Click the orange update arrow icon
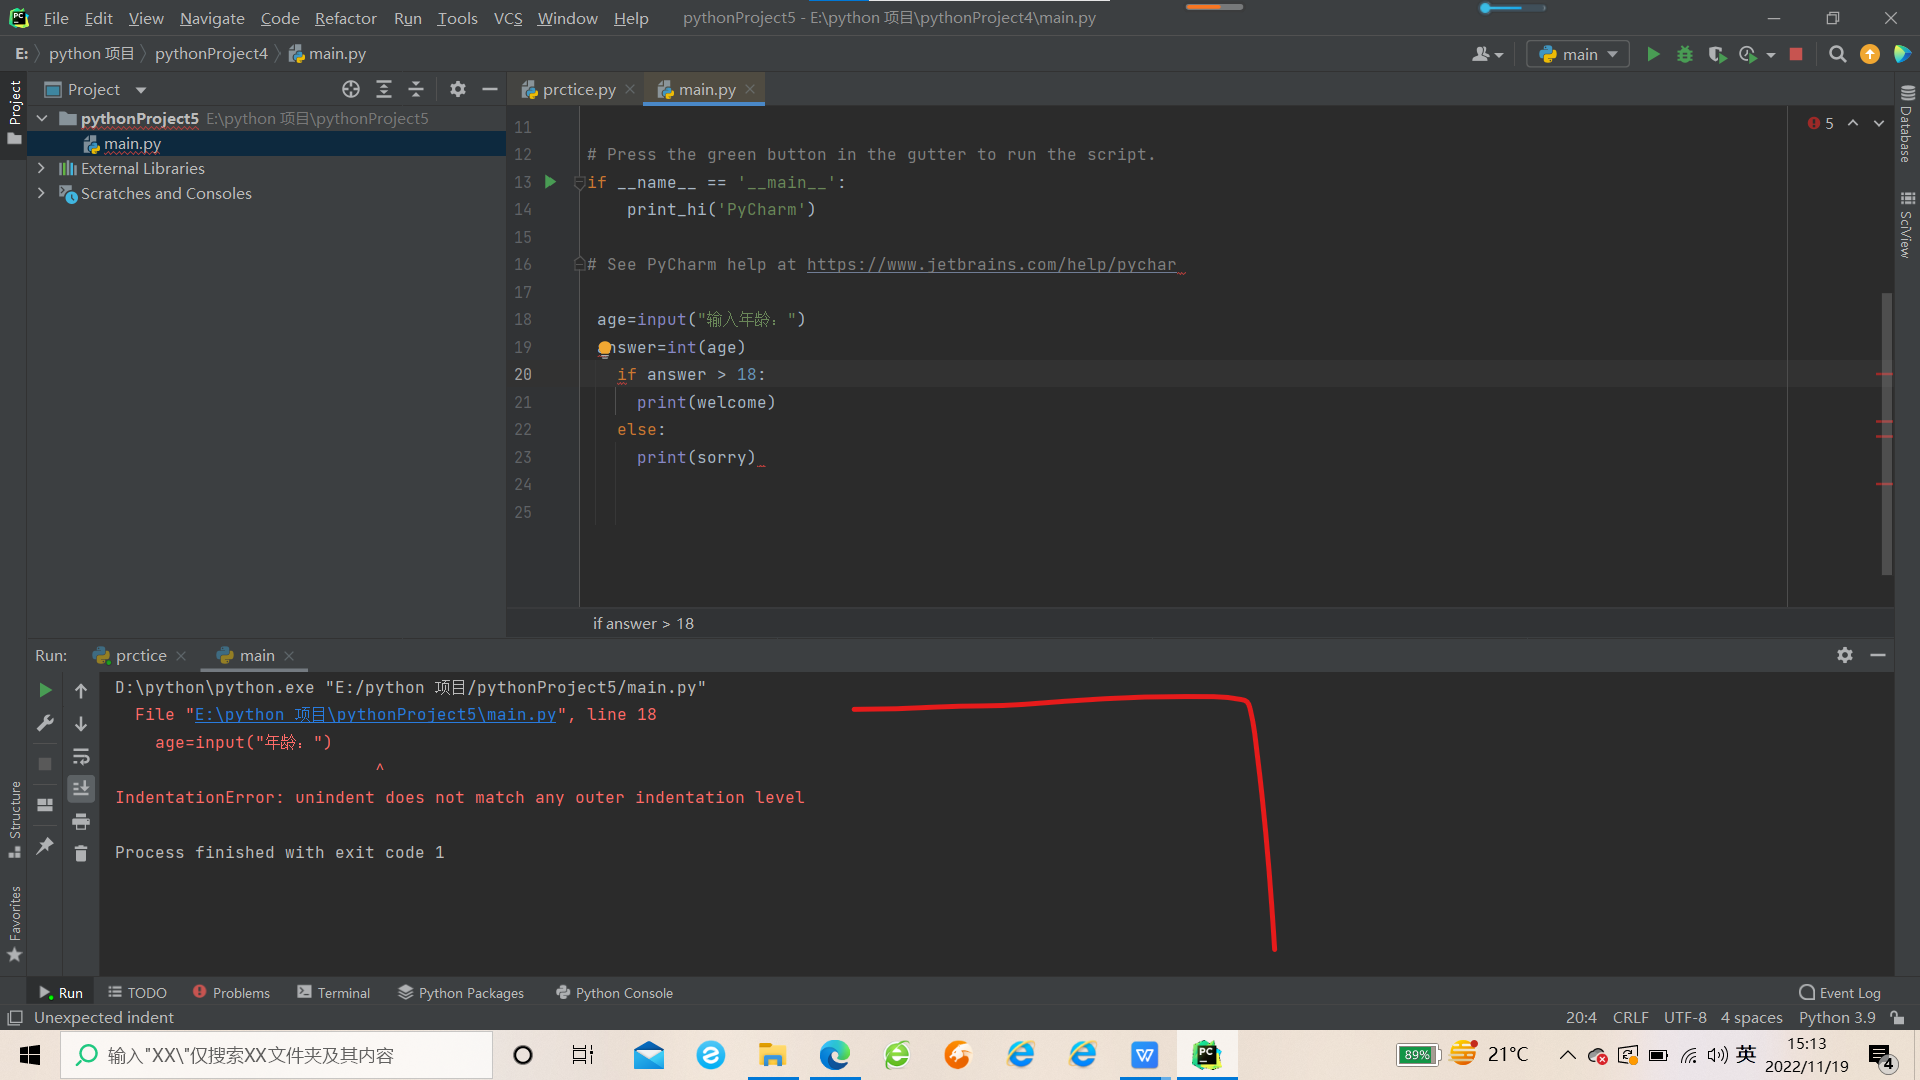 (x=1869, y=54)
